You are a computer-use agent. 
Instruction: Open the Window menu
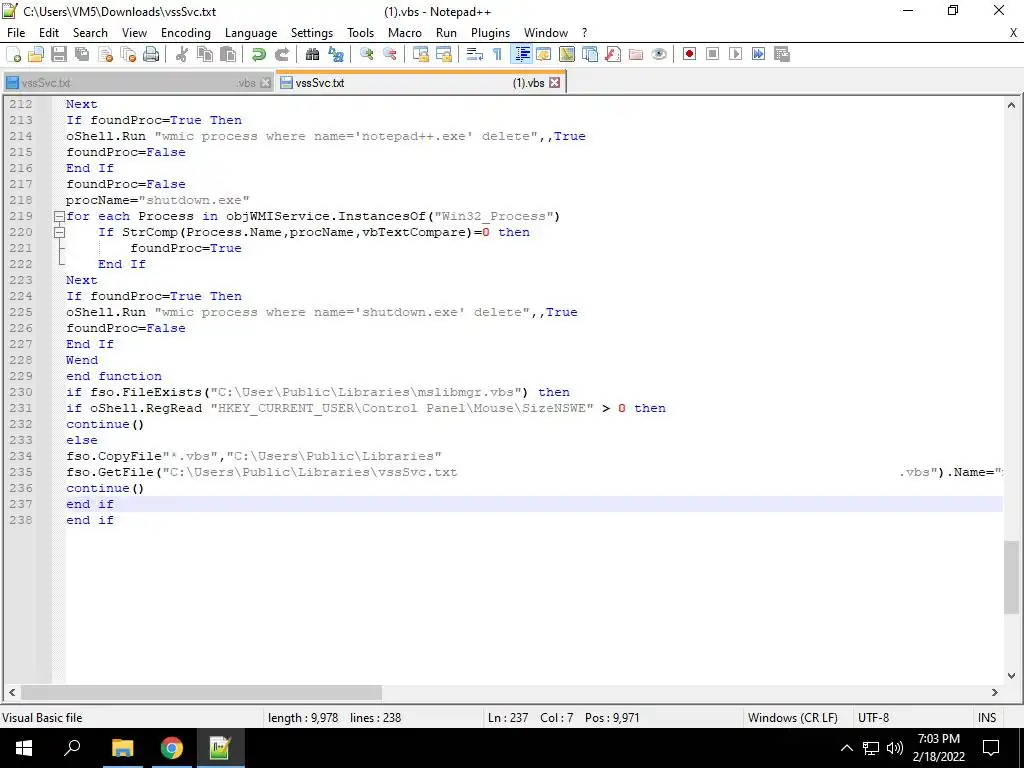coord(546,33)
